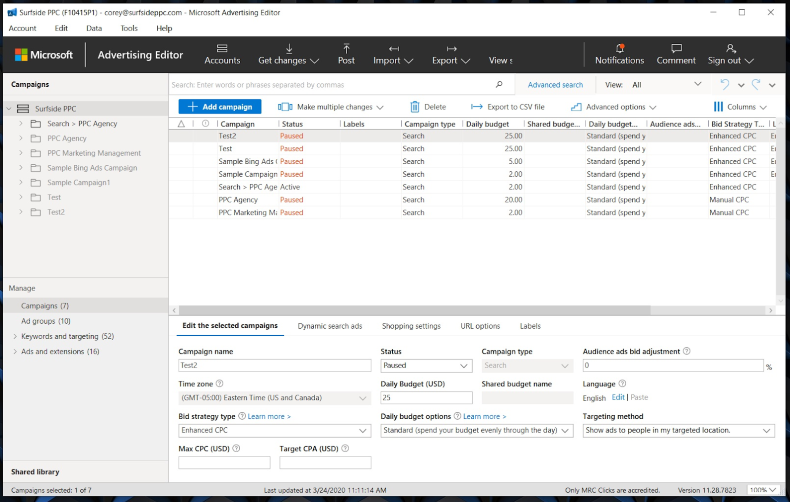The image size is (790, 502).
Task: Open the zoom 100% dropdown
Action: click(763, 490)
